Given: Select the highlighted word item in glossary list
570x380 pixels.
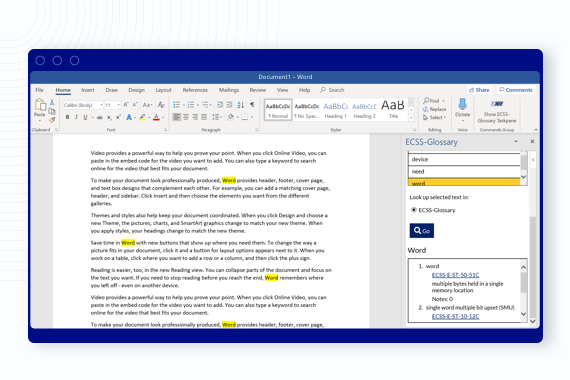Looking at the screenshot, I should tap(464, 182).
